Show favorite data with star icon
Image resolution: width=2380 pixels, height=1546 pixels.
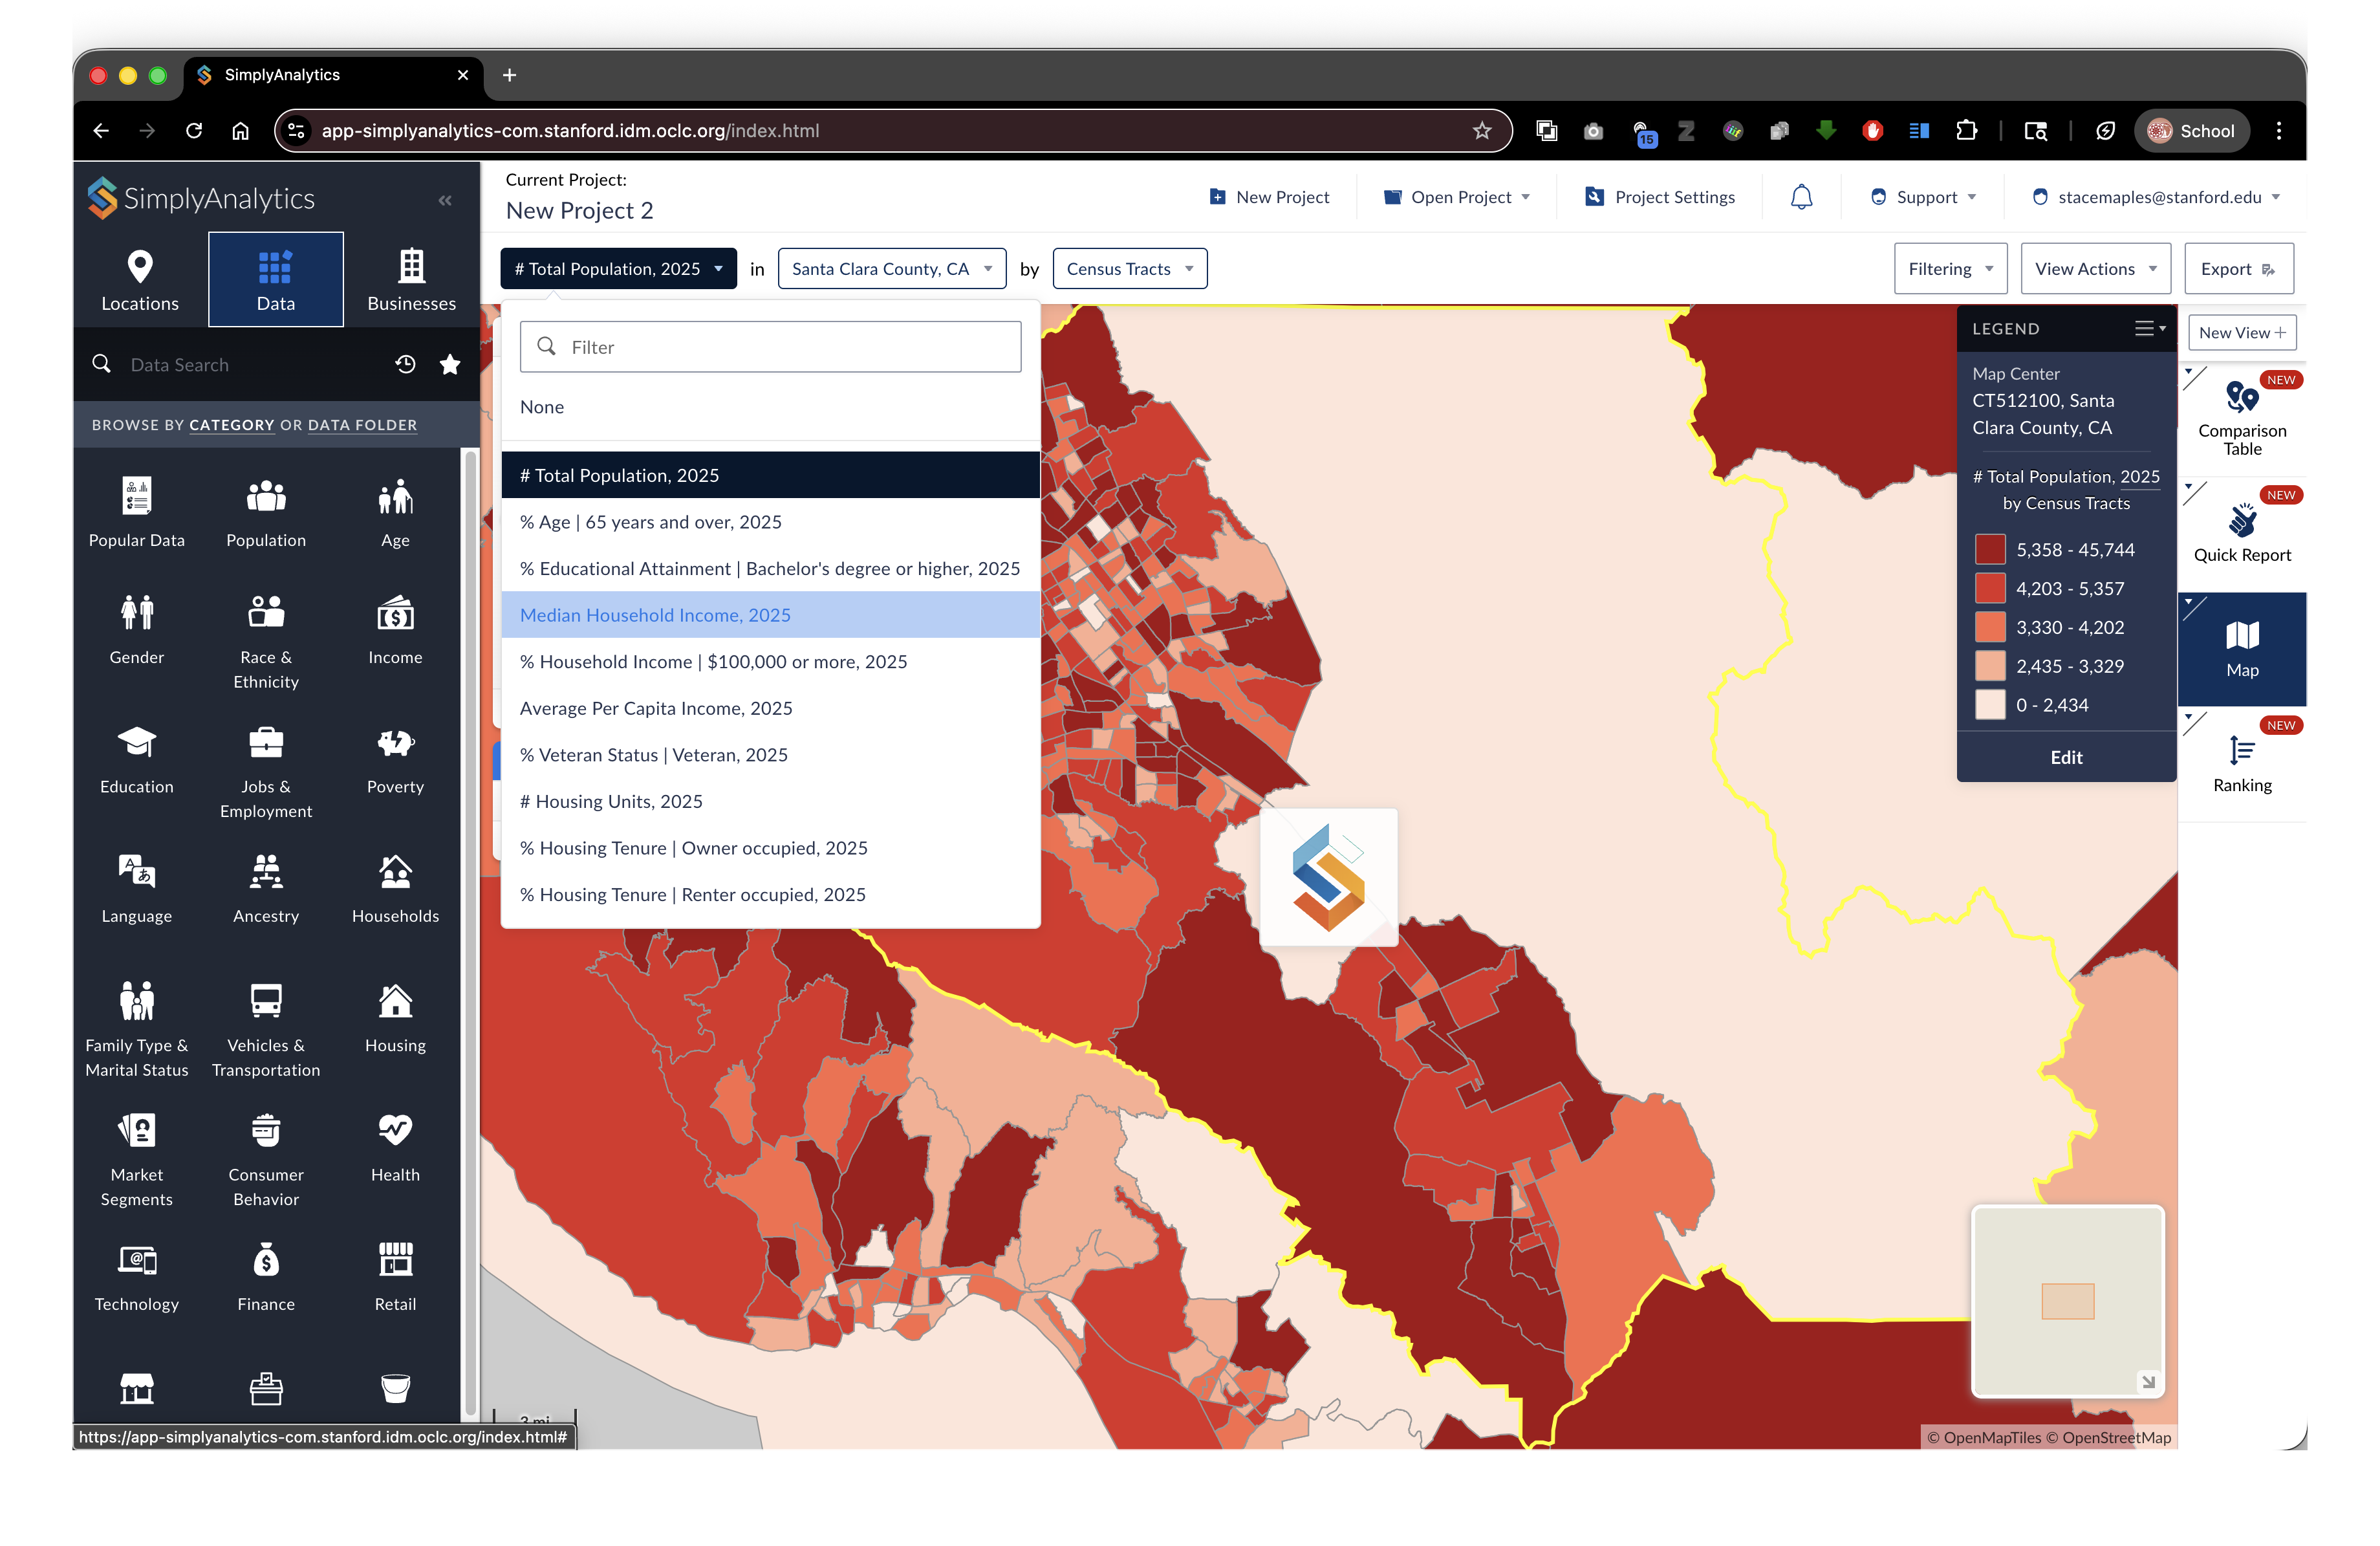click(450, 365)
